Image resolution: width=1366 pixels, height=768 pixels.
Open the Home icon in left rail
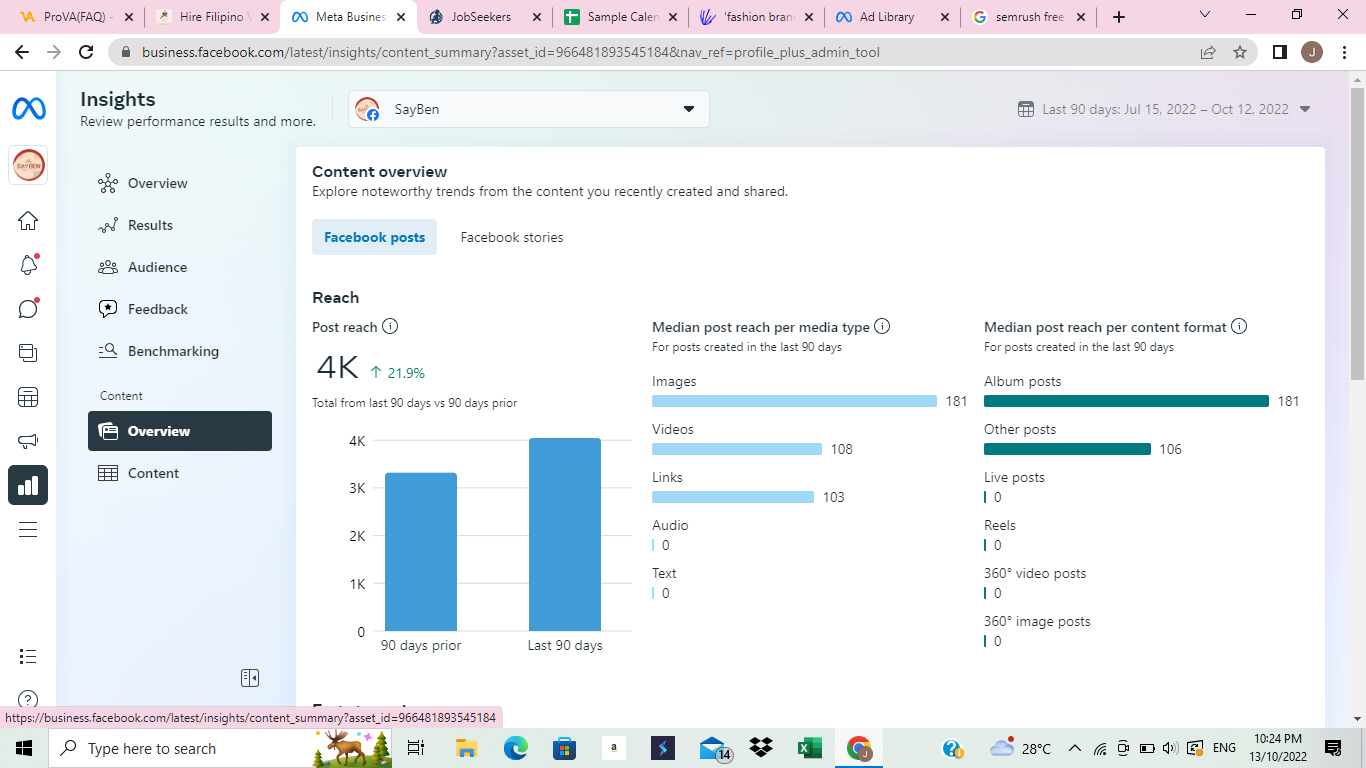28,221
